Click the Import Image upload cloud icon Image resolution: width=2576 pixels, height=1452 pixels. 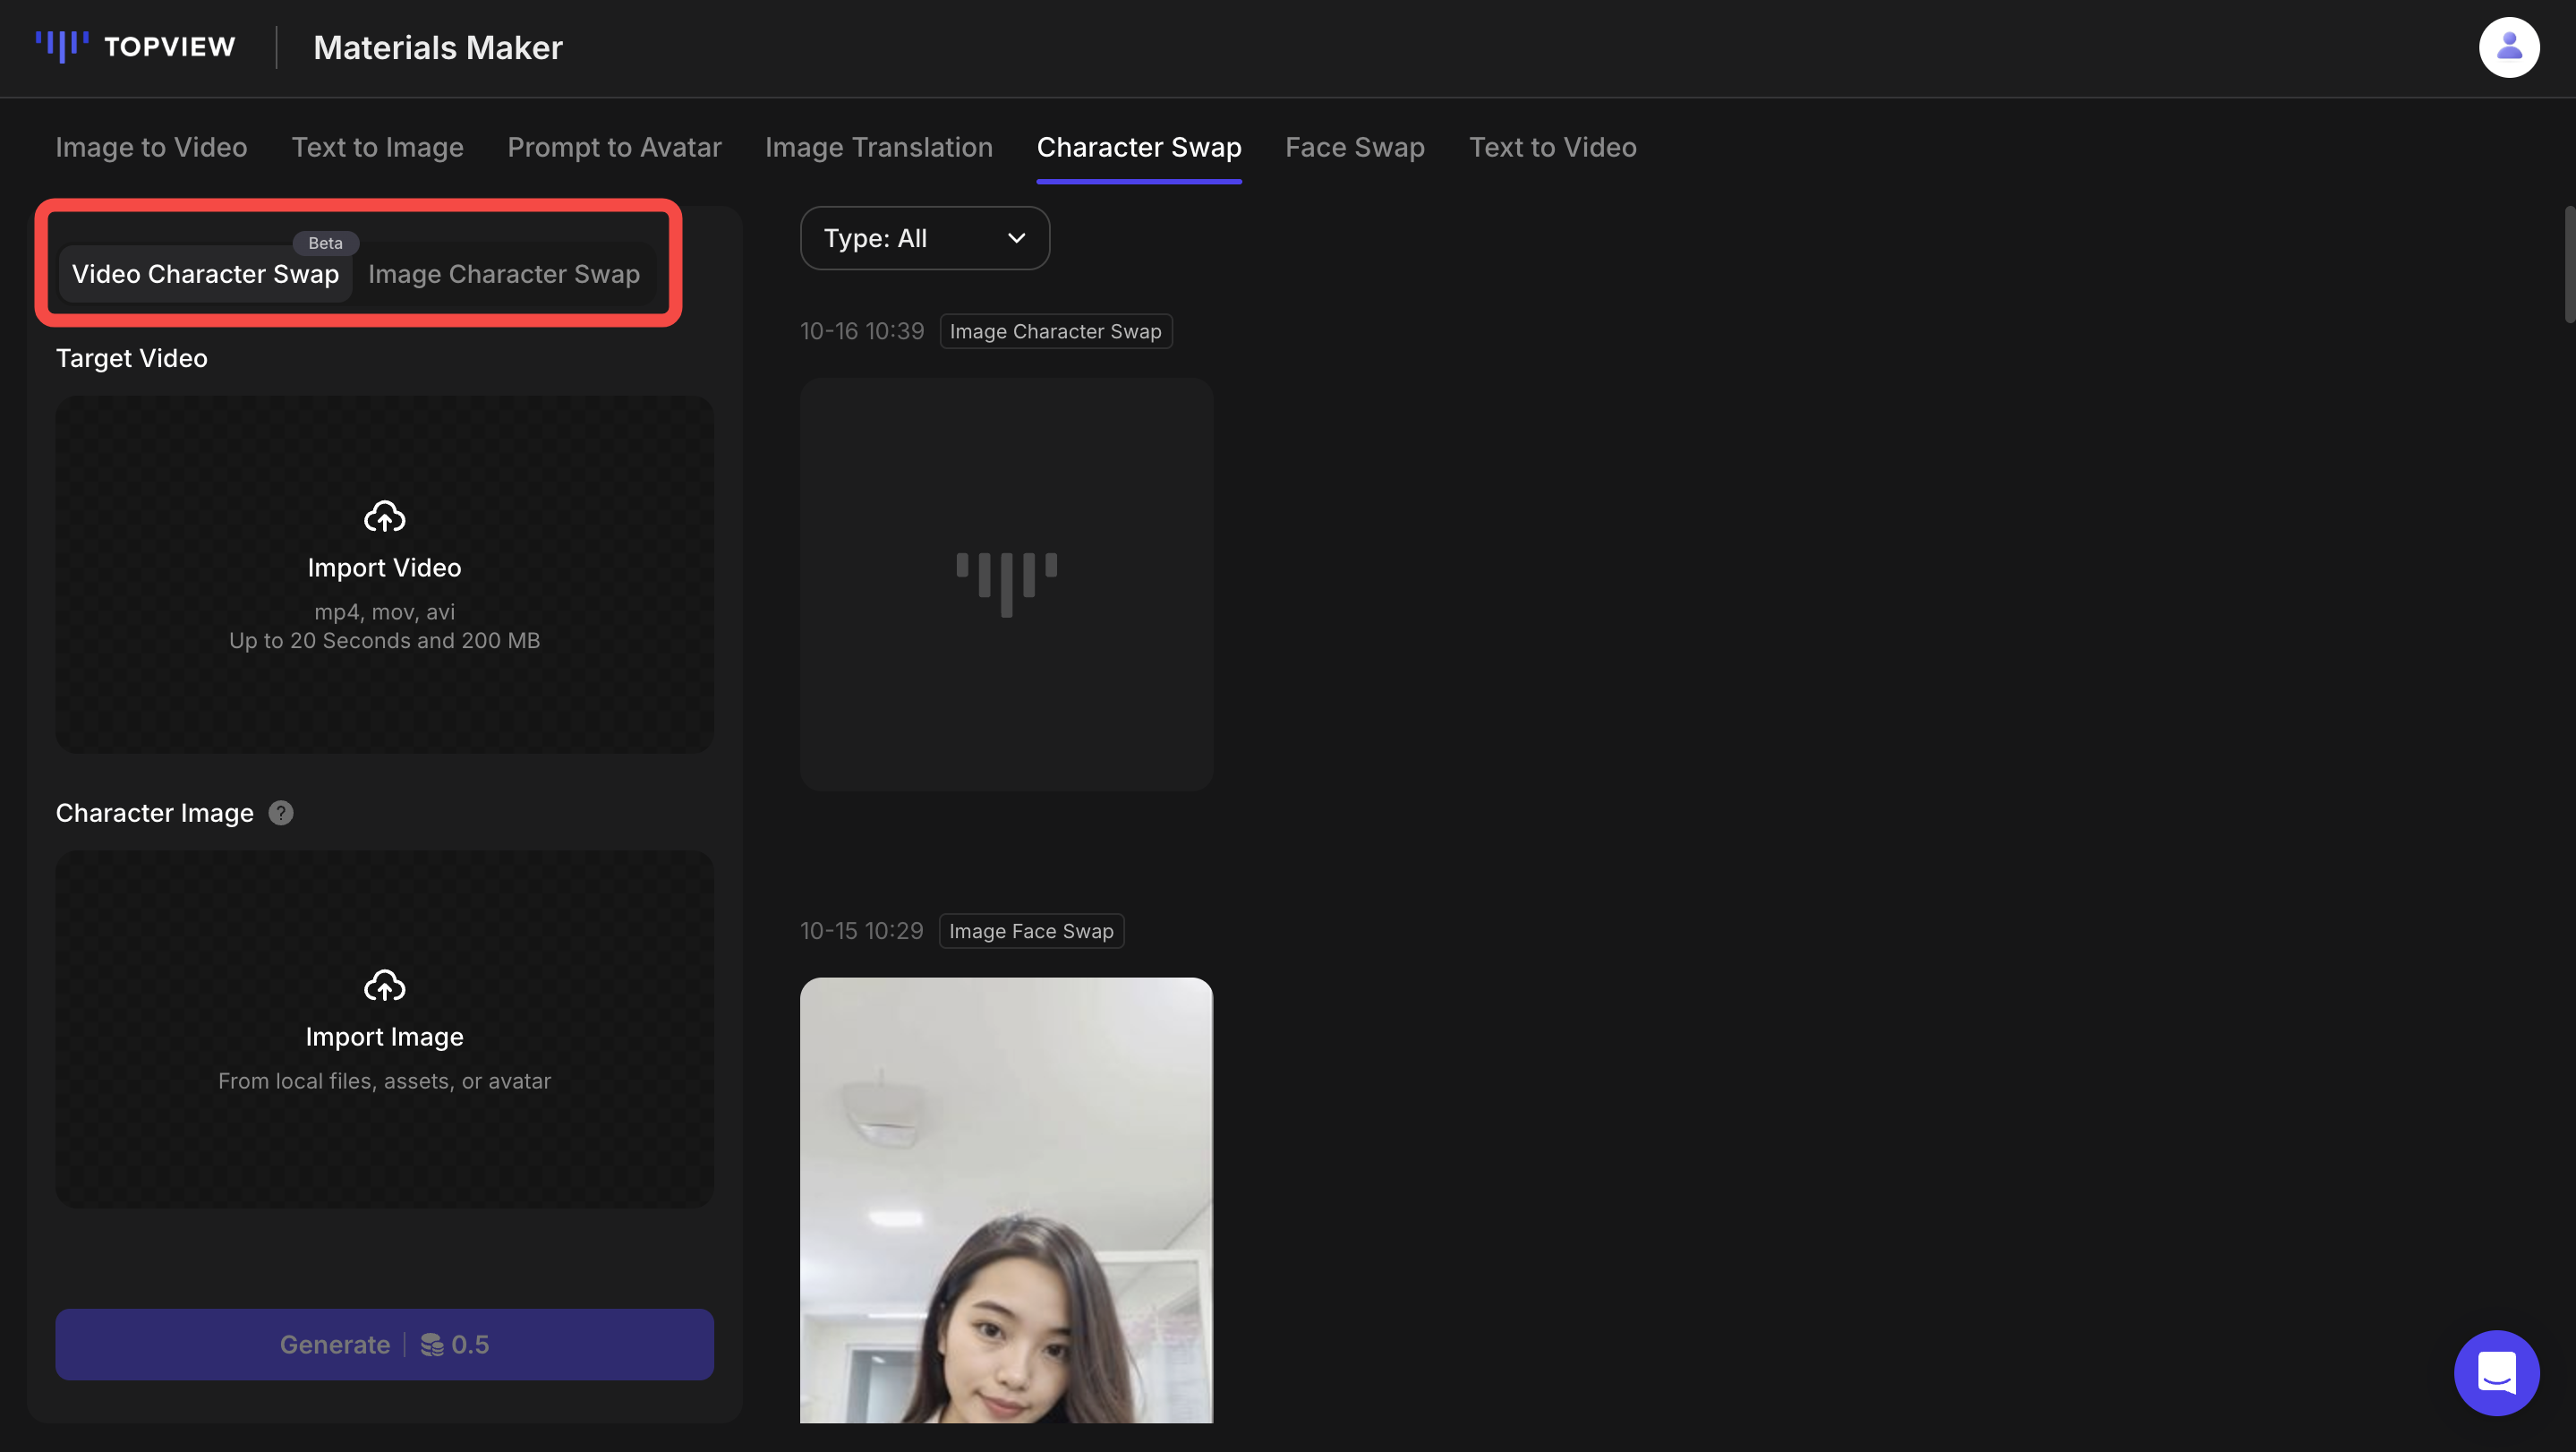(384, 986)
